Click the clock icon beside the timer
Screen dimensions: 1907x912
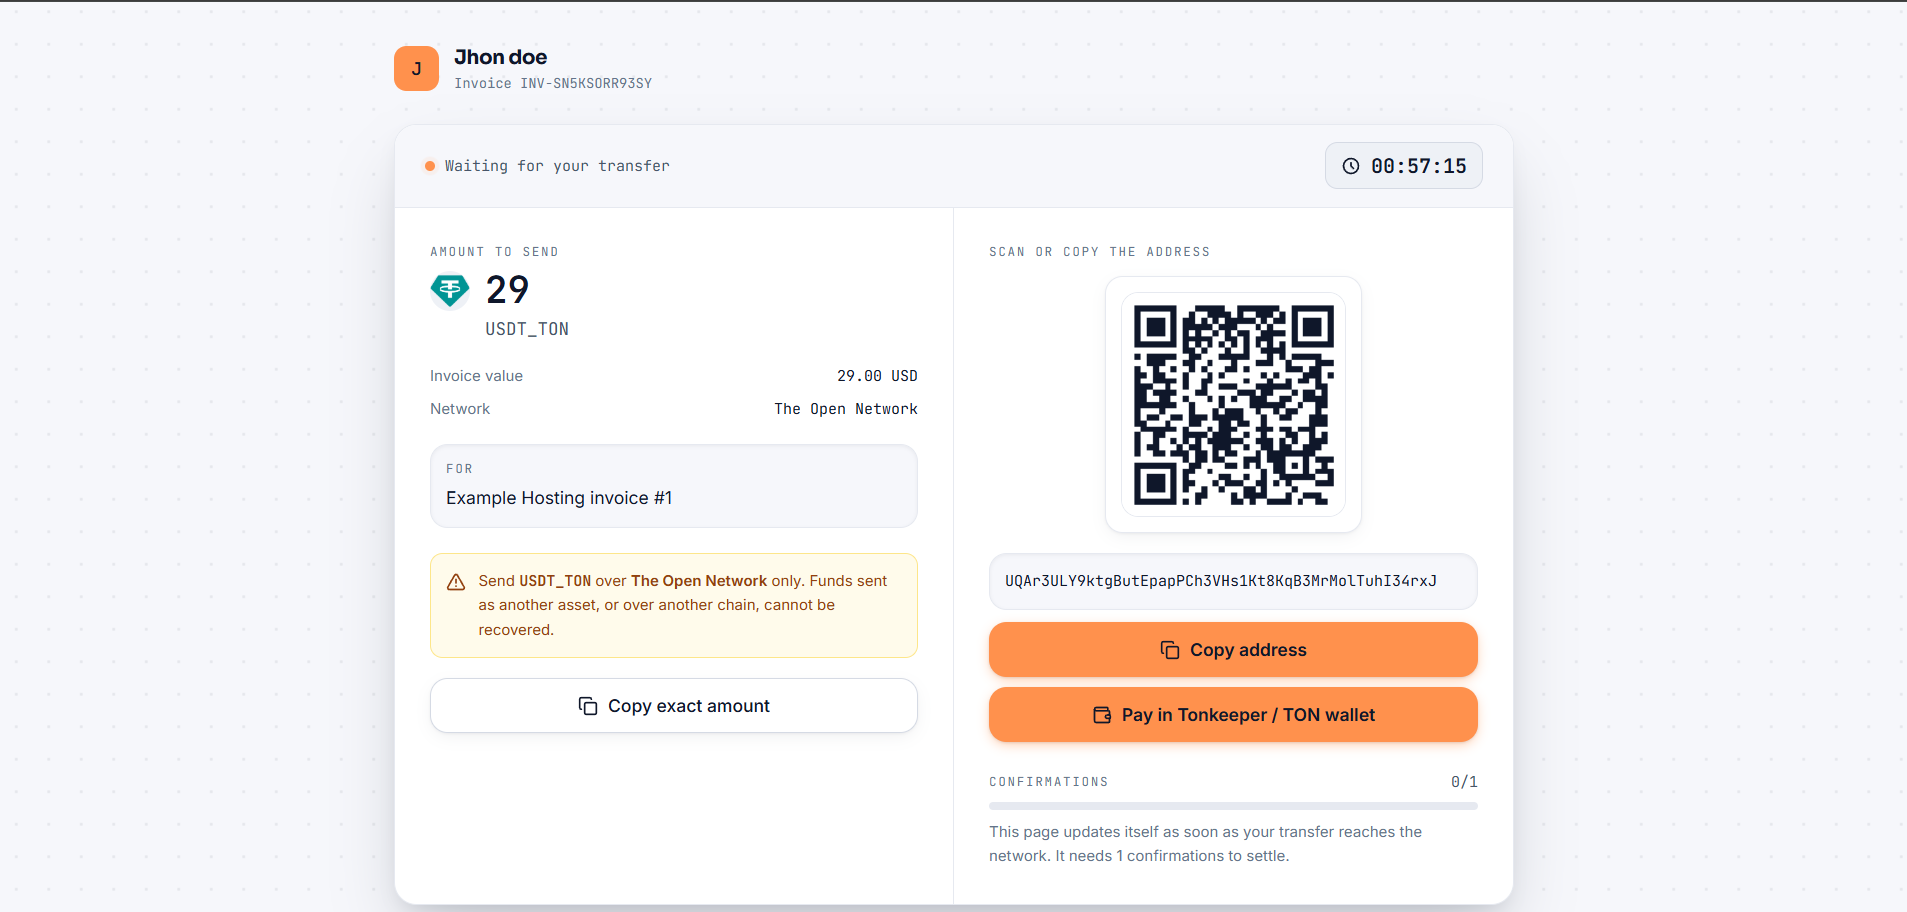point(1351,166)
